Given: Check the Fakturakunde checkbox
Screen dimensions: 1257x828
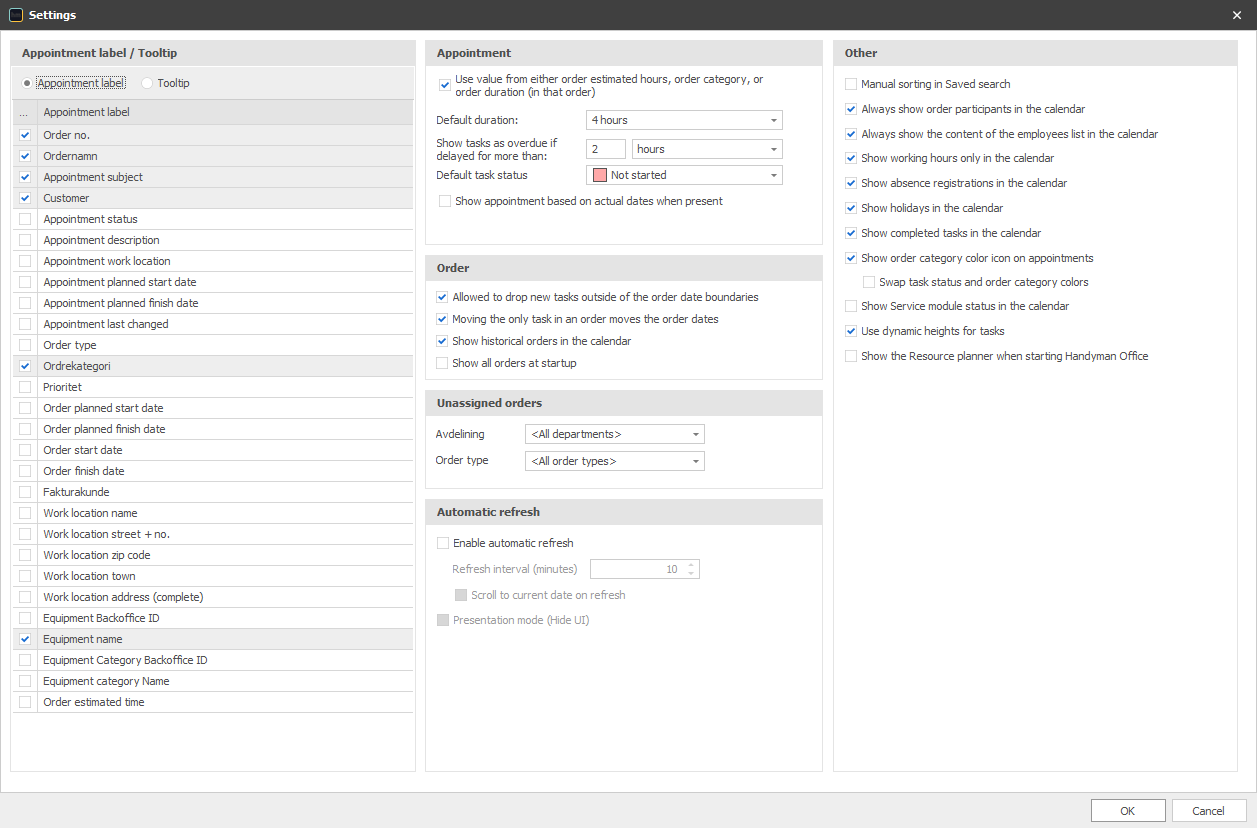Looking at the screenshot, I should pos(25,492).
